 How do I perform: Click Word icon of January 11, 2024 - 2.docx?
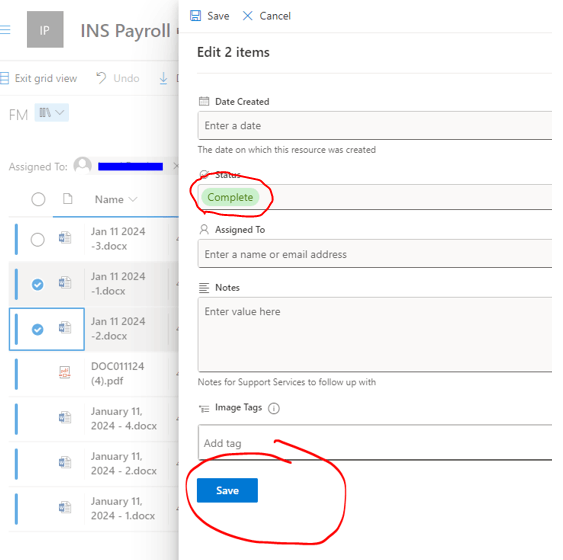click(x=65, y=462)
